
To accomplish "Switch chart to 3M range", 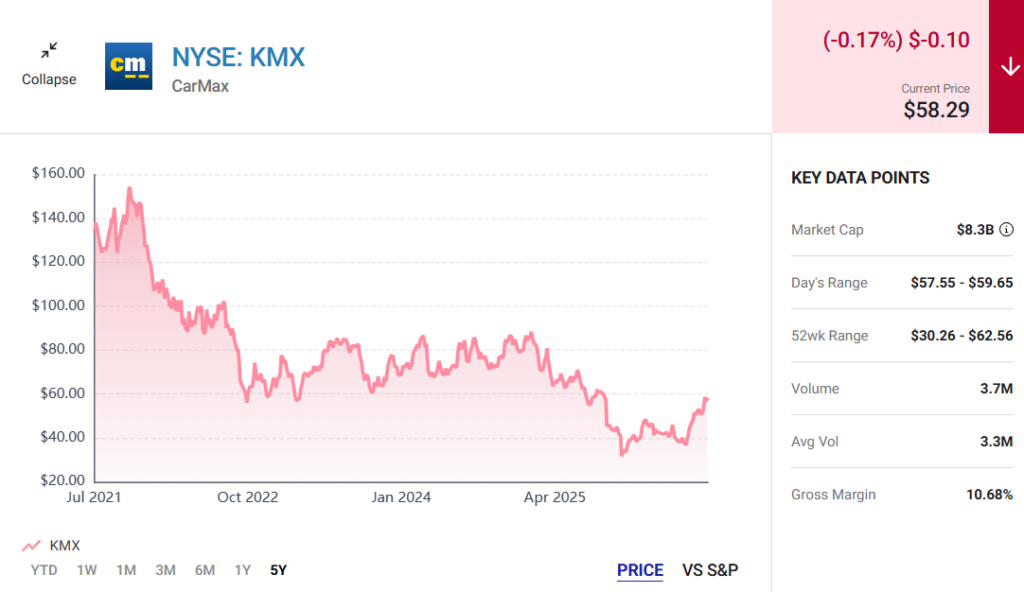I will click(165, 570).
